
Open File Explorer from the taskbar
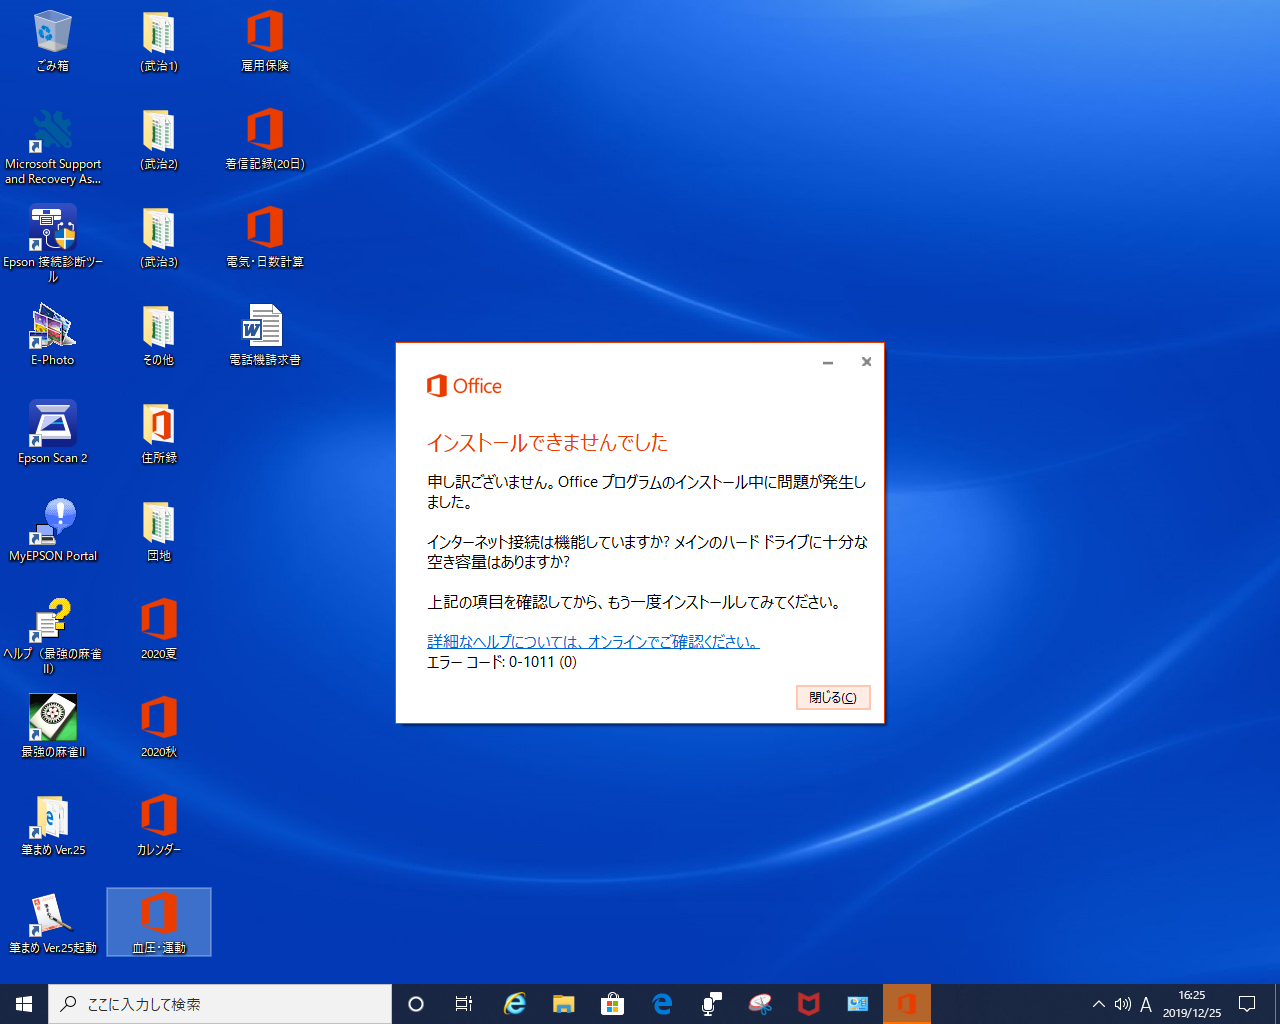point(563,1004)
